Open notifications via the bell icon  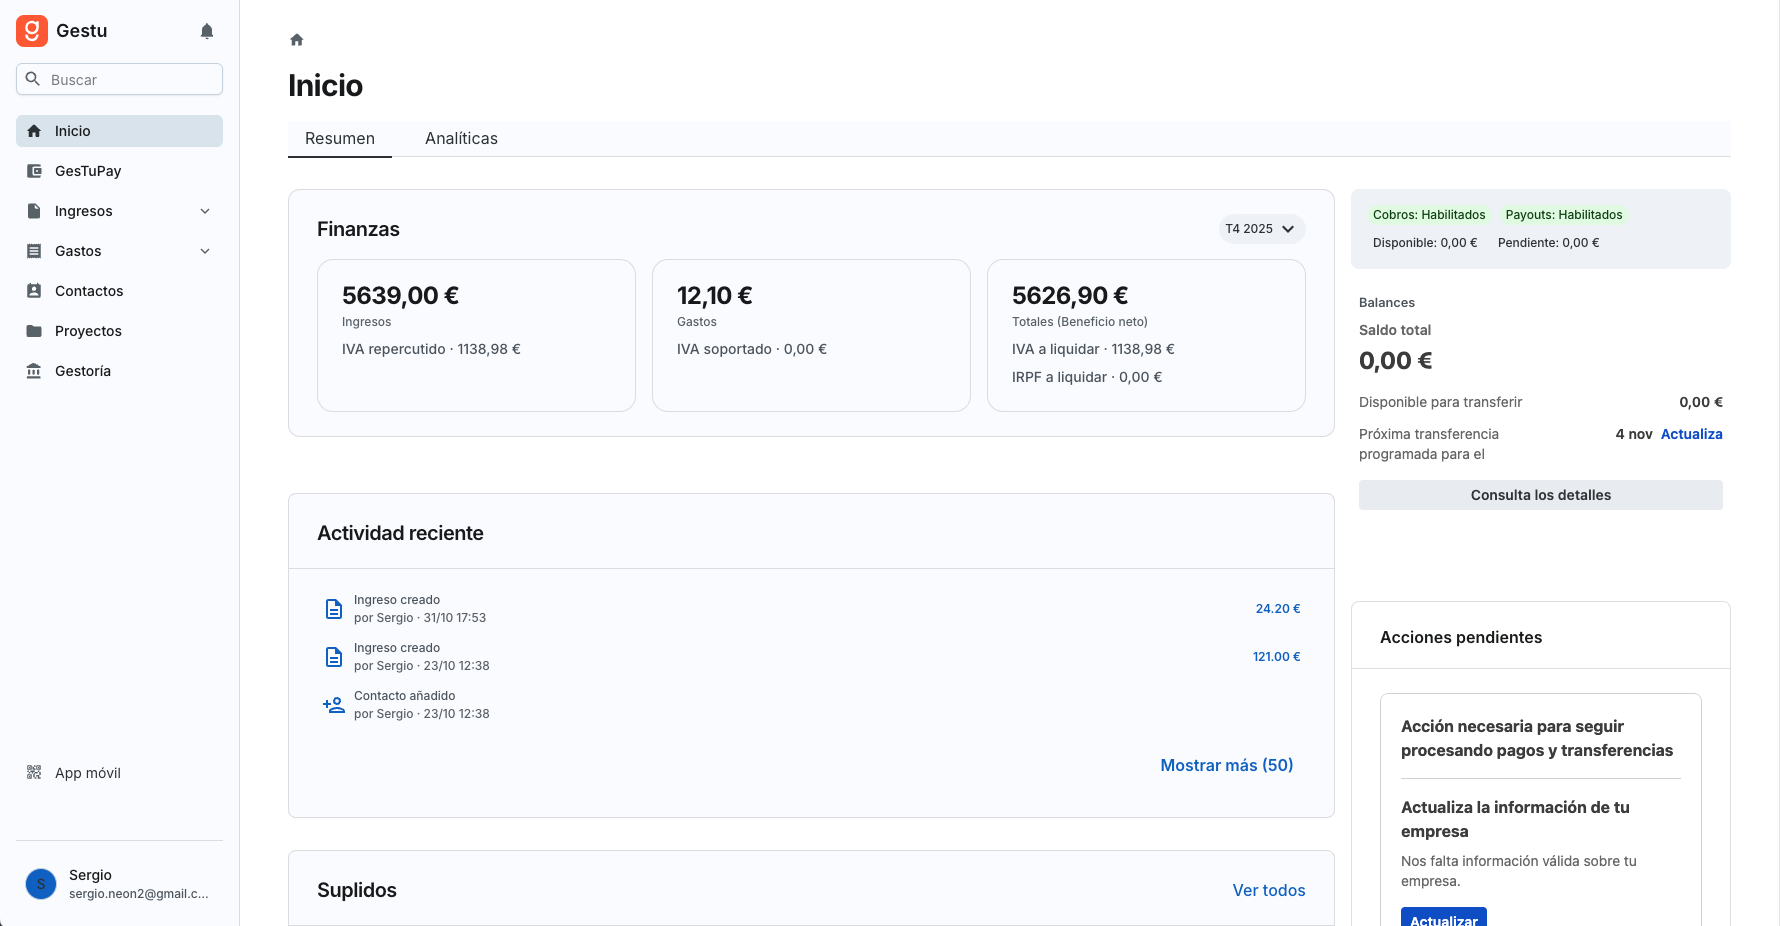pos(206,30)
